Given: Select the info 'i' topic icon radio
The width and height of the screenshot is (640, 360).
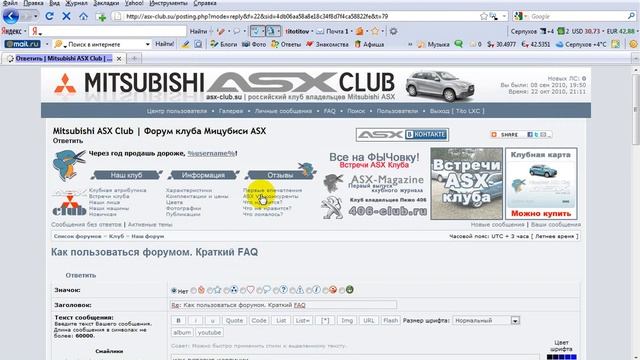Looking at the screenshot, I should point(309,291).
